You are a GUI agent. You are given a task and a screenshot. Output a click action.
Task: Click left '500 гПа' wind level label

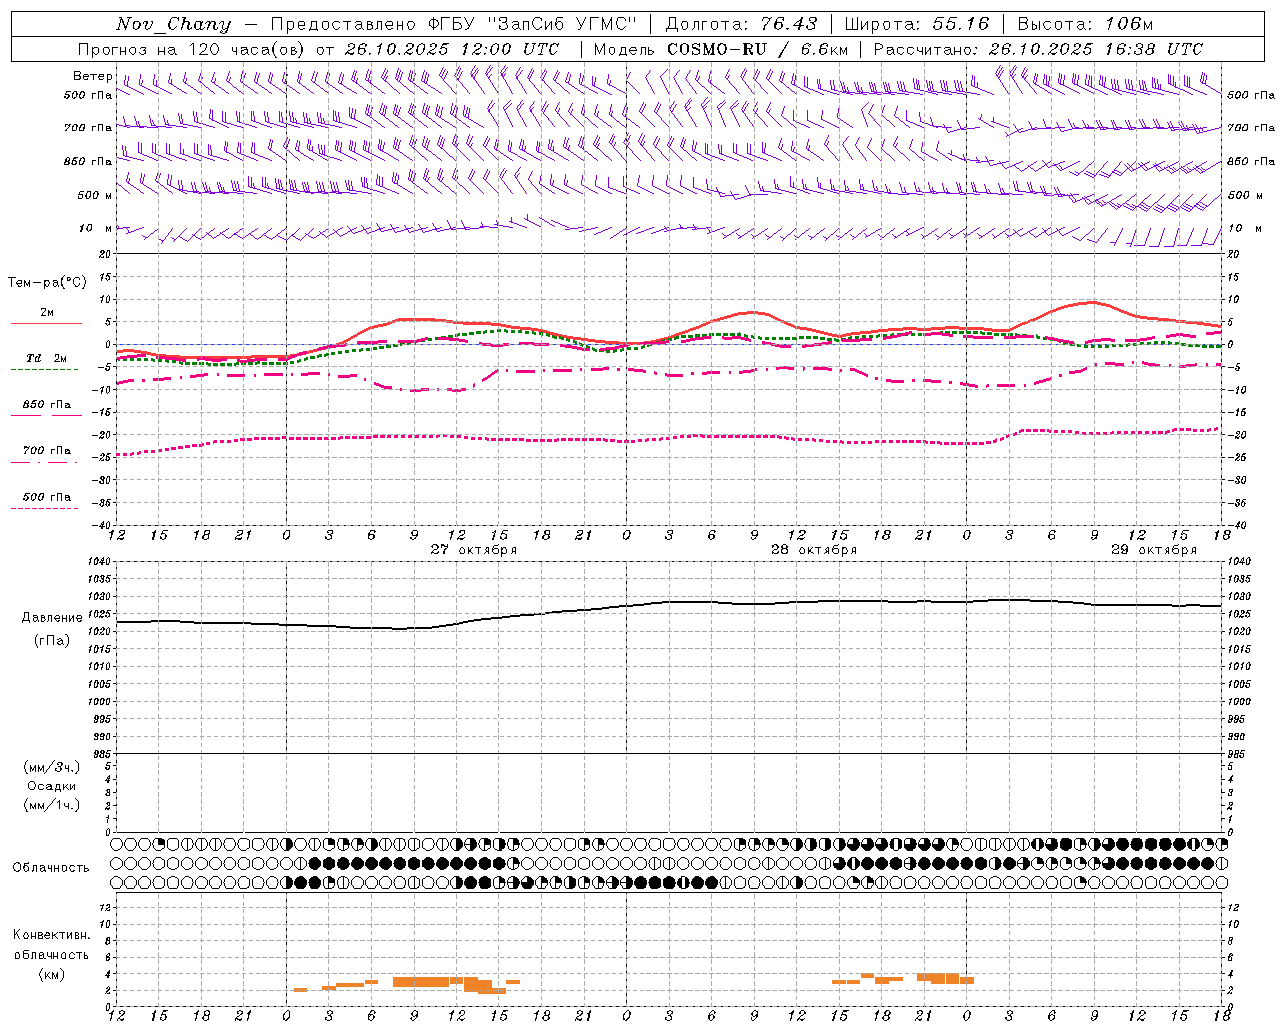88,95
